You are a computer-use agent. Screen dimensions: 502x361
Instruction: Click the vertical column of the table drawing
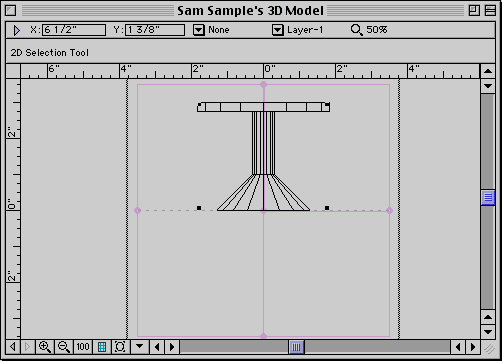263,143
